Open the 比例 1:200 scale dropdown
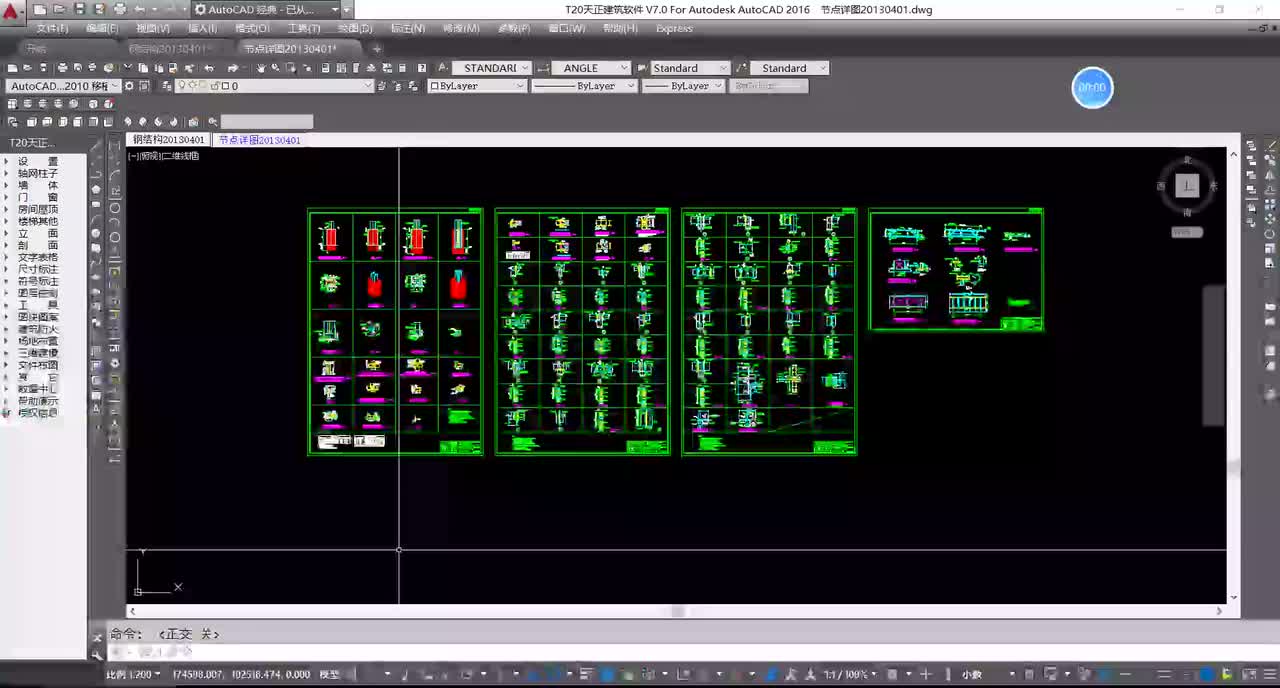 133,674
